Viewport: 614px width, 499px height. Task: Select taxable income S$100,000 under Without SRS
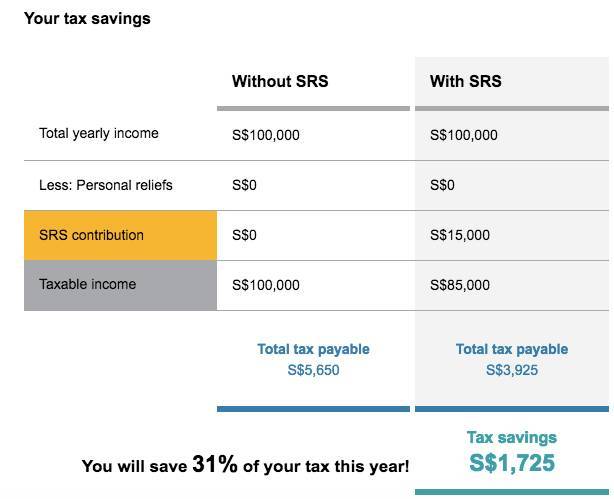266,285
